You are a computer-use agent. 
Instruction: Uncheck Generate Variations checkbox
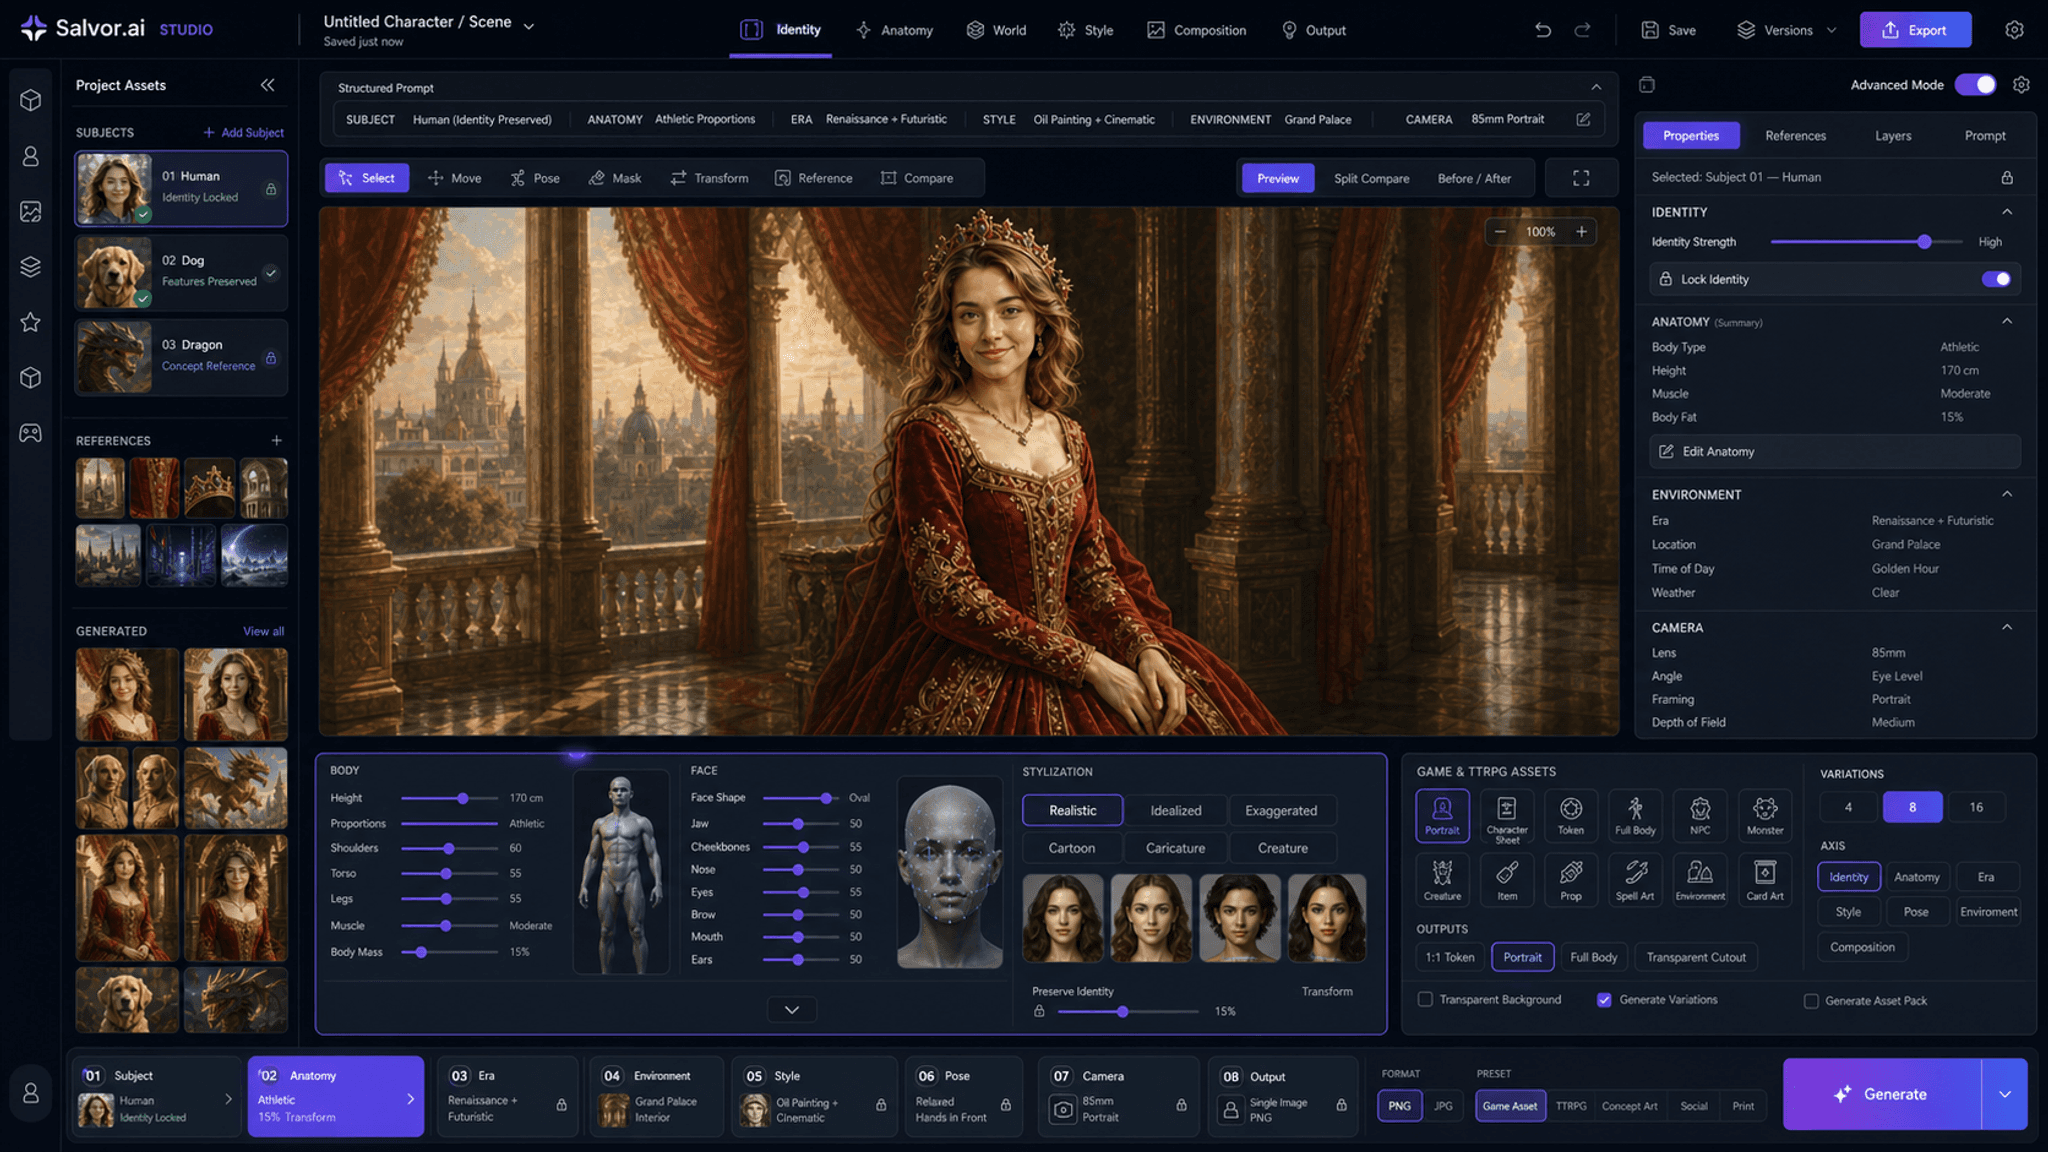pyautogui.click(x=1604, y=999)
